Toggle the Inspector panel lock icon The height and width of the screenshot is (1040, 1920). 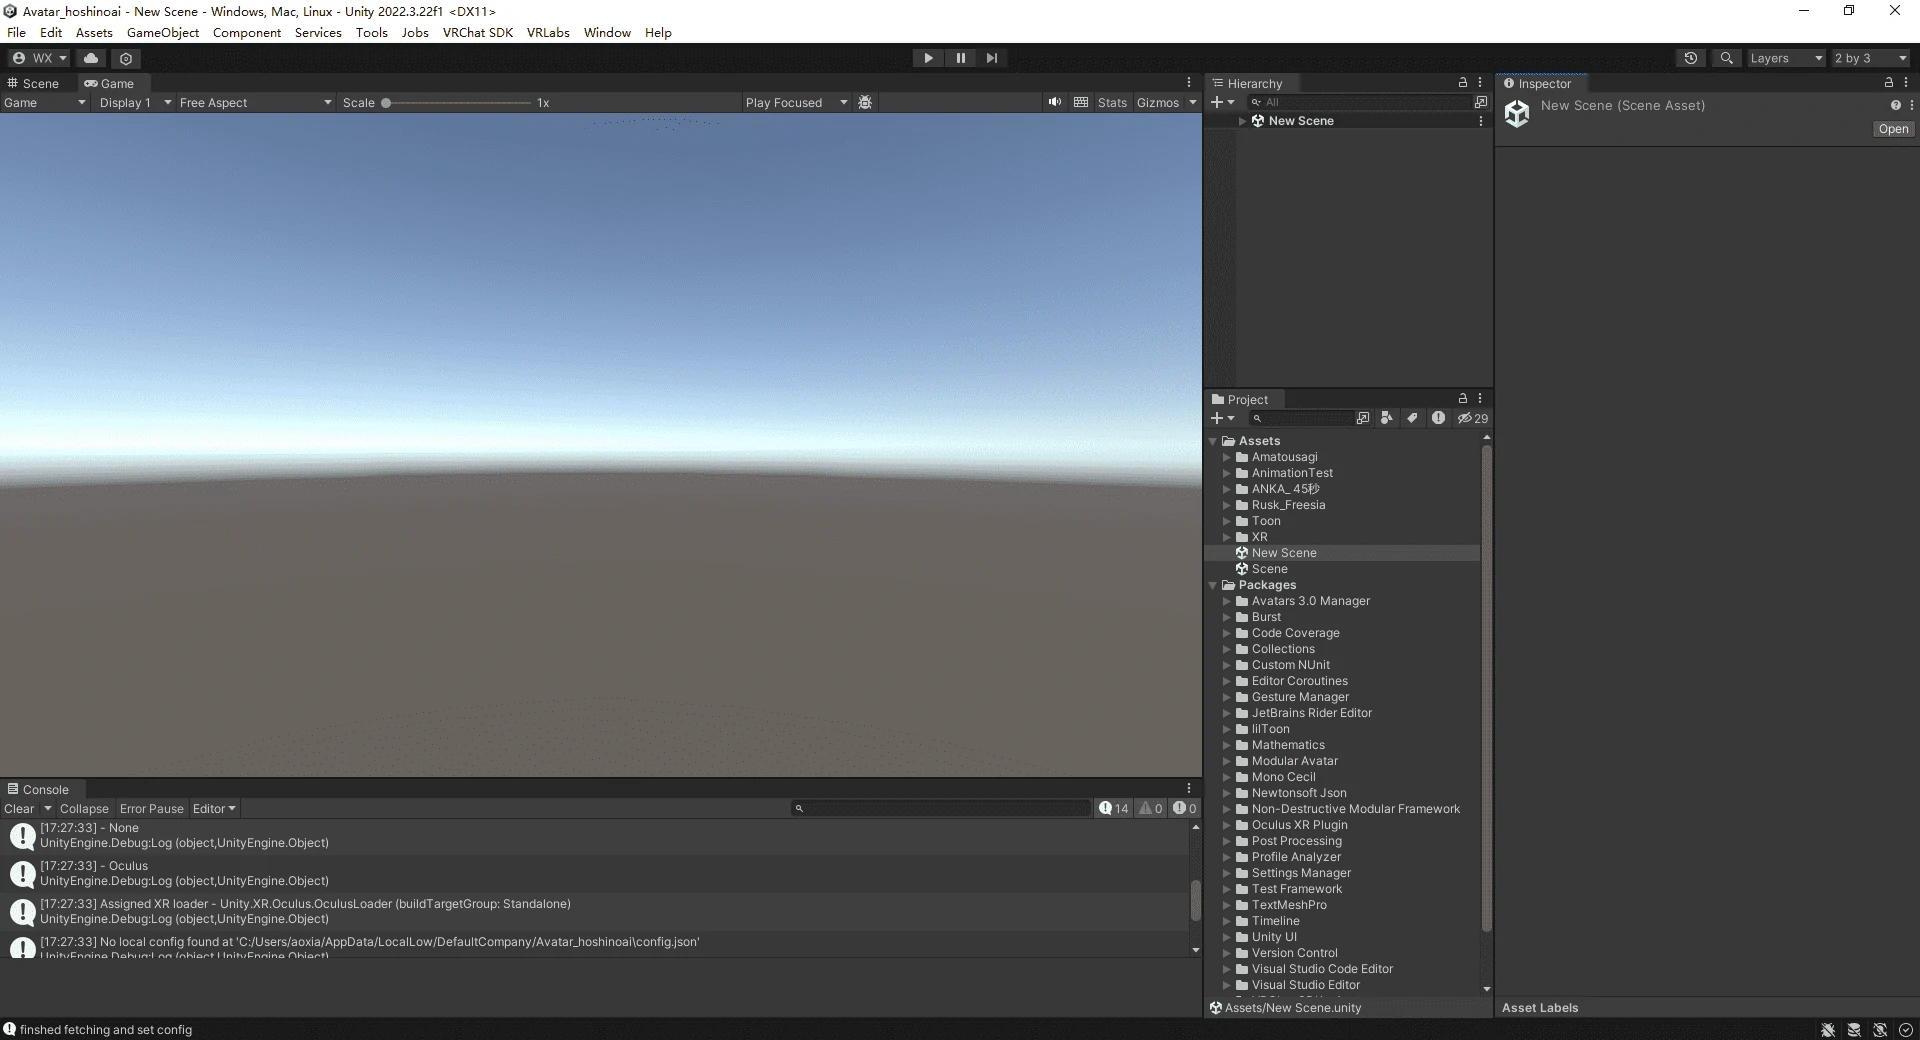[x=1888, y=83]
